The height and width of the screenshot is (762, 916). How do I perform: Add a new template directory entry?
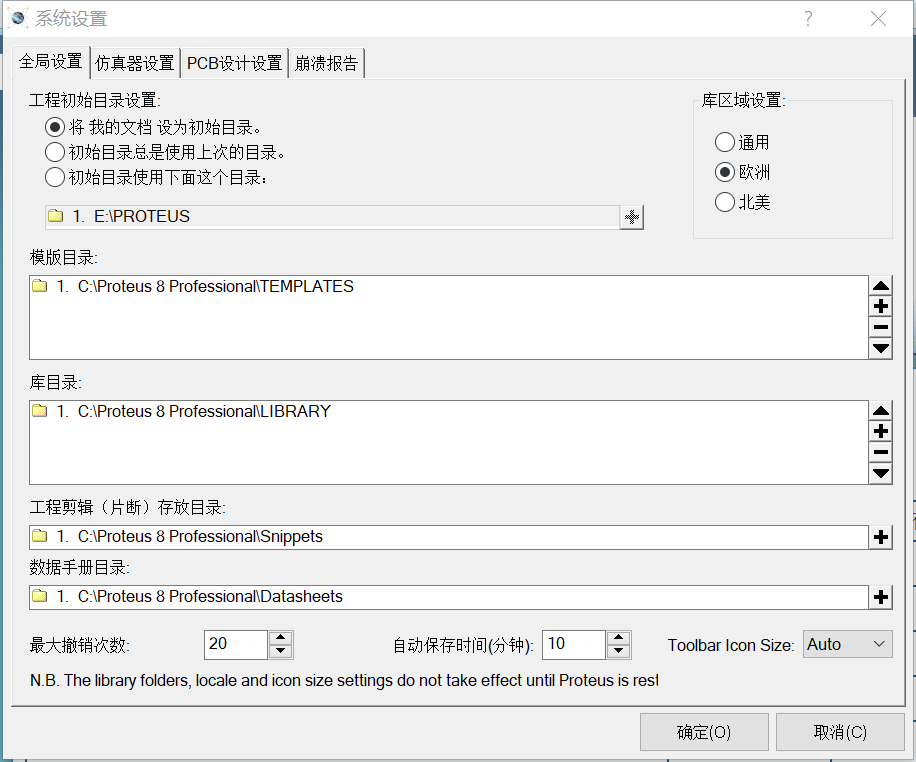(880, 306)
